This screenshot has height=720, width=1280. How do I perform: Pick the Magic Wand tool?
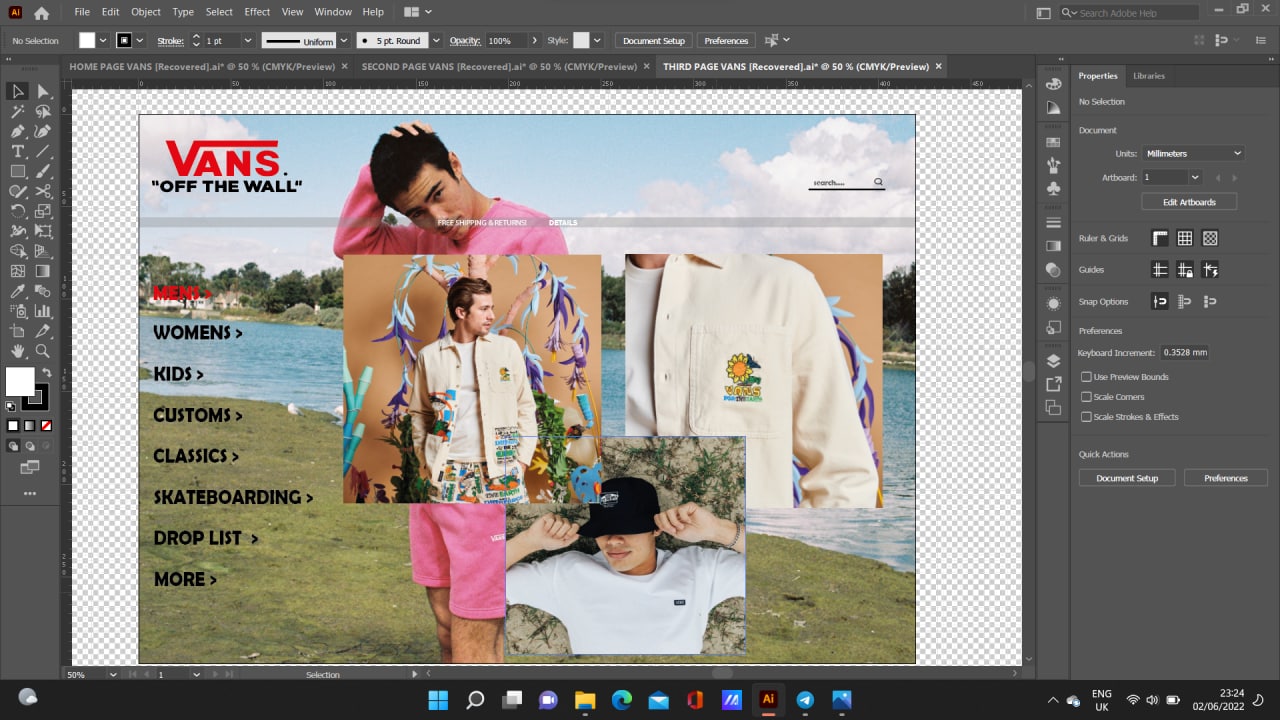pyautogui.click(x=18, y=111)
